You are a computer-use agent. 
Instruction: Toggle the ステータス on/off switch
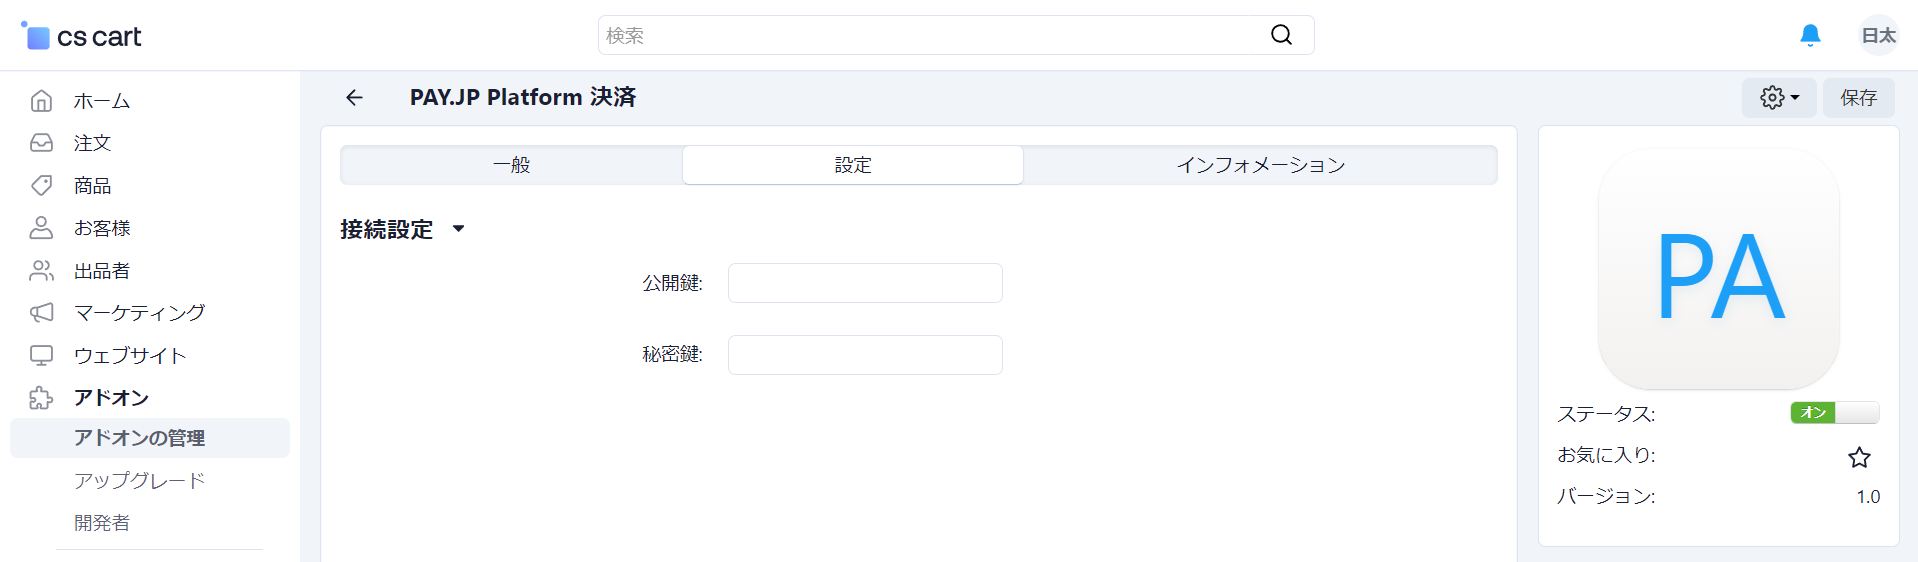point(1834,412)
